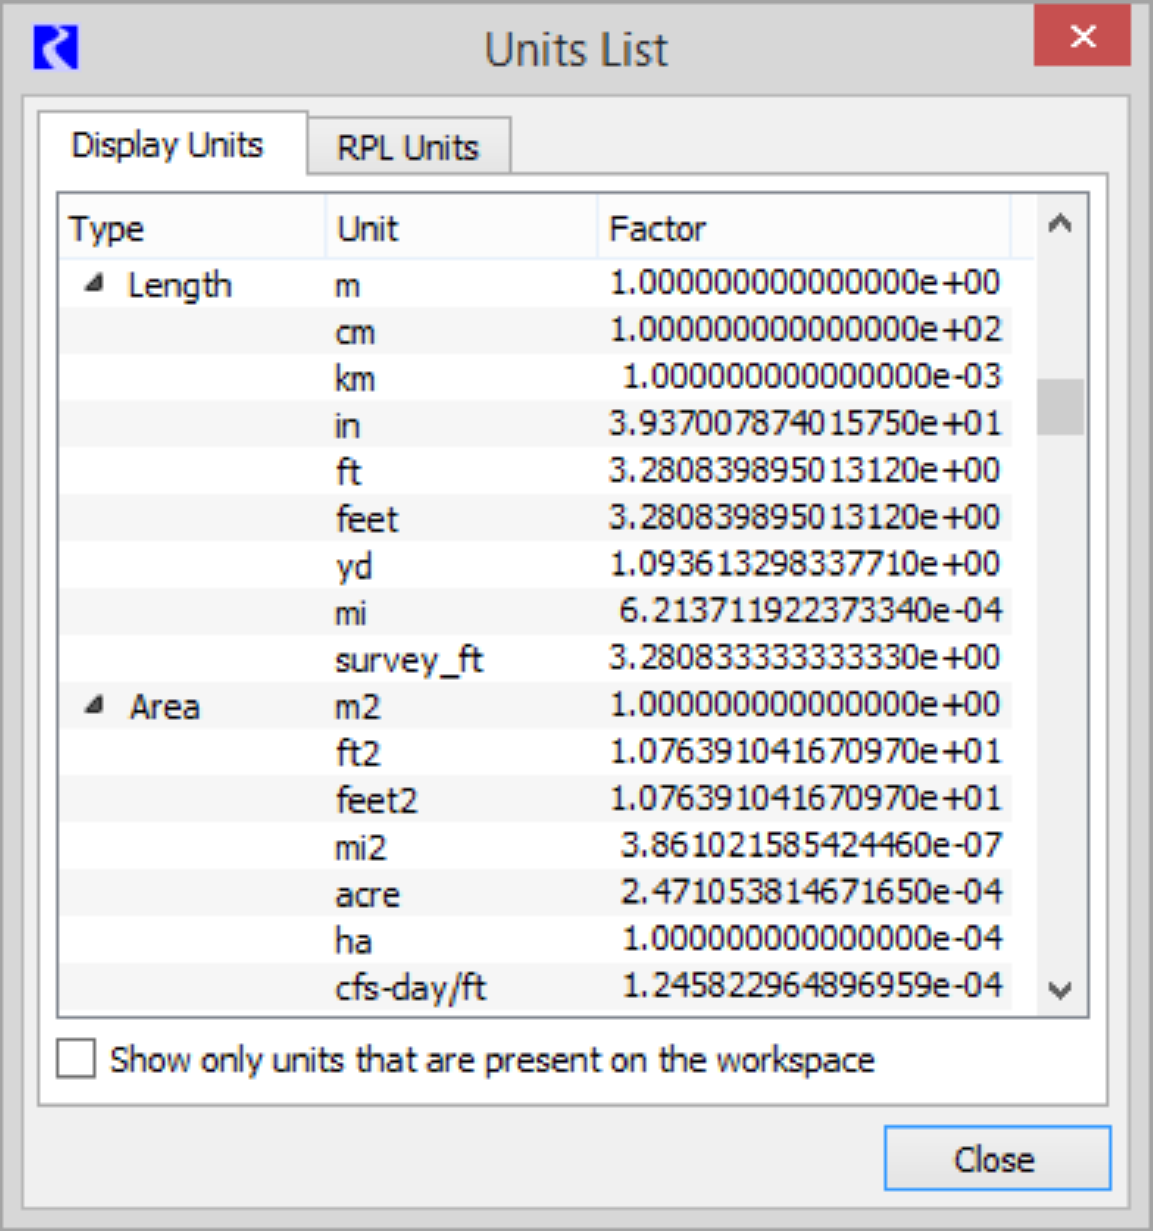The height and width of the screenshot is (1231, 1153).
Task: Collapse the Length unit type group
Action: (95, 285)
